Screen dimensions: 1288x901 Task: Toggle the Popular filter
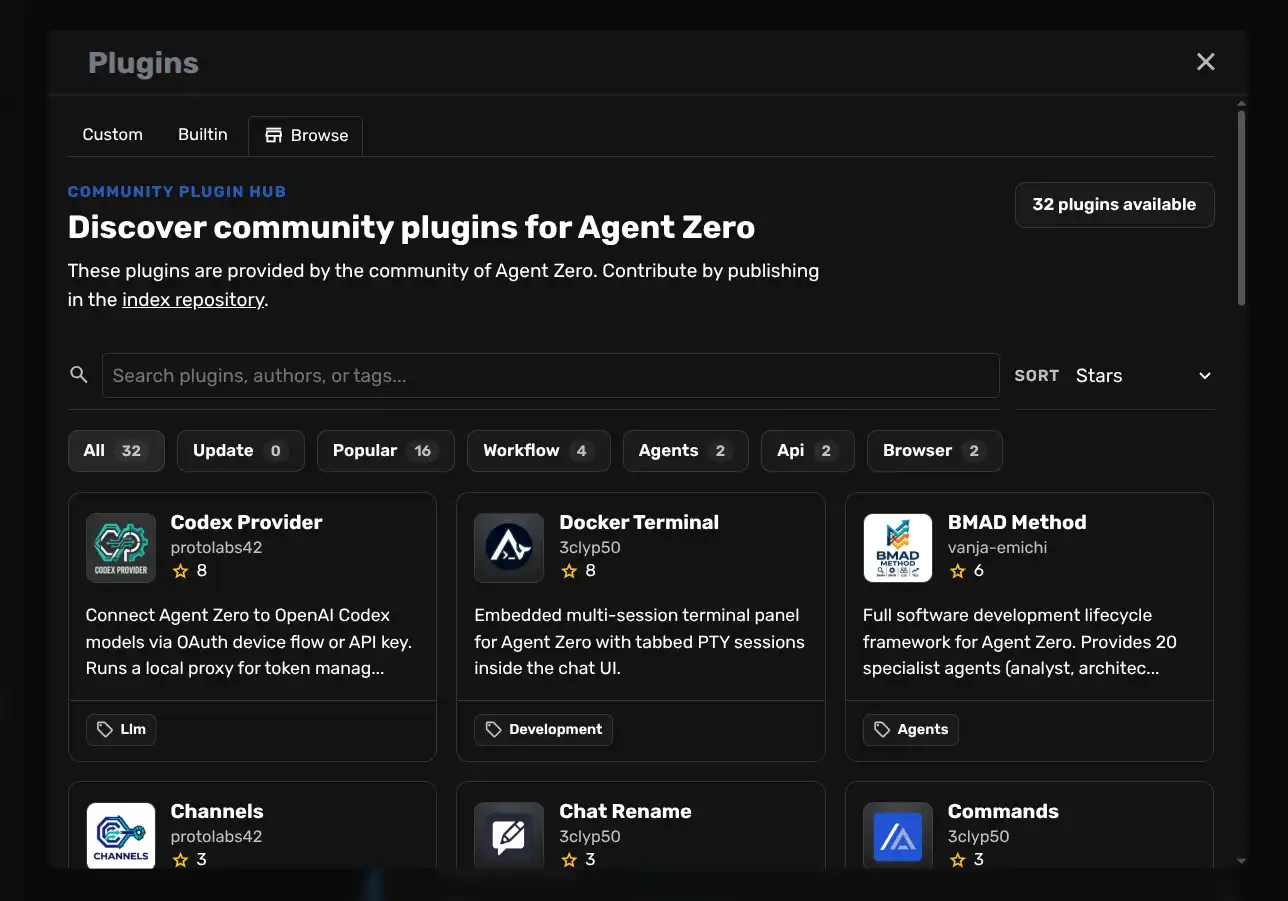[385, 451]
